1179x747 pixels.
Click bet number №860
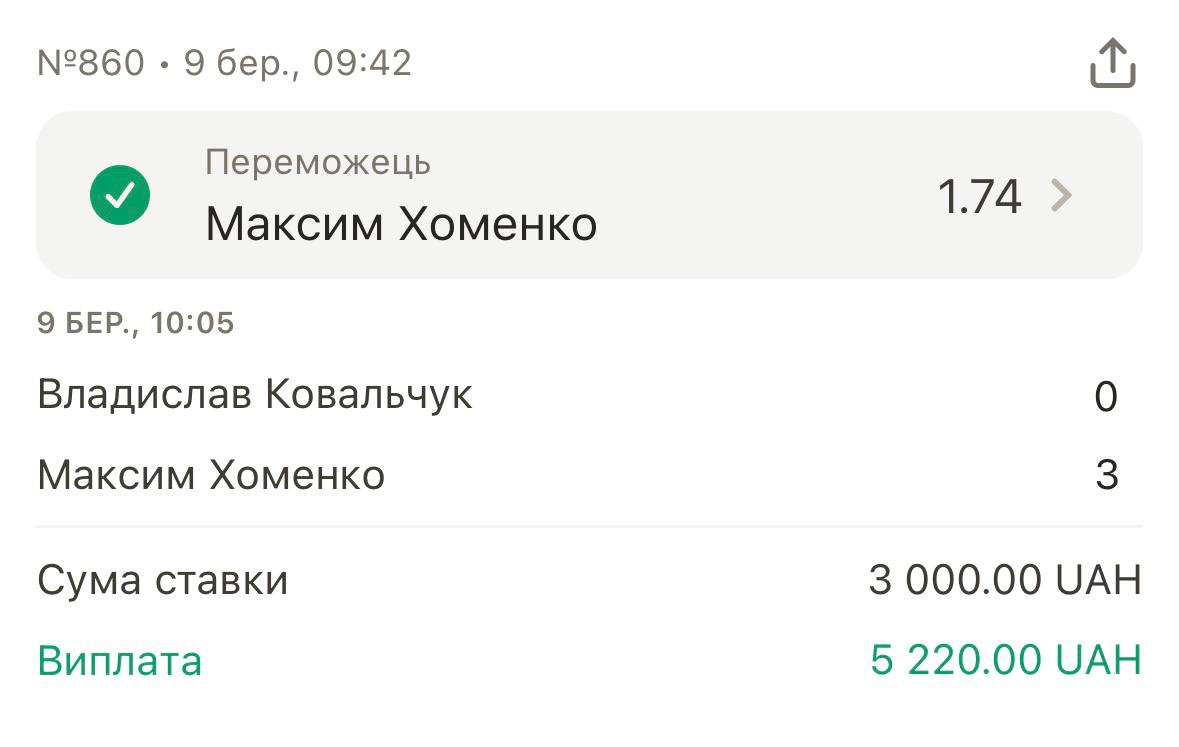click(91, 64)
